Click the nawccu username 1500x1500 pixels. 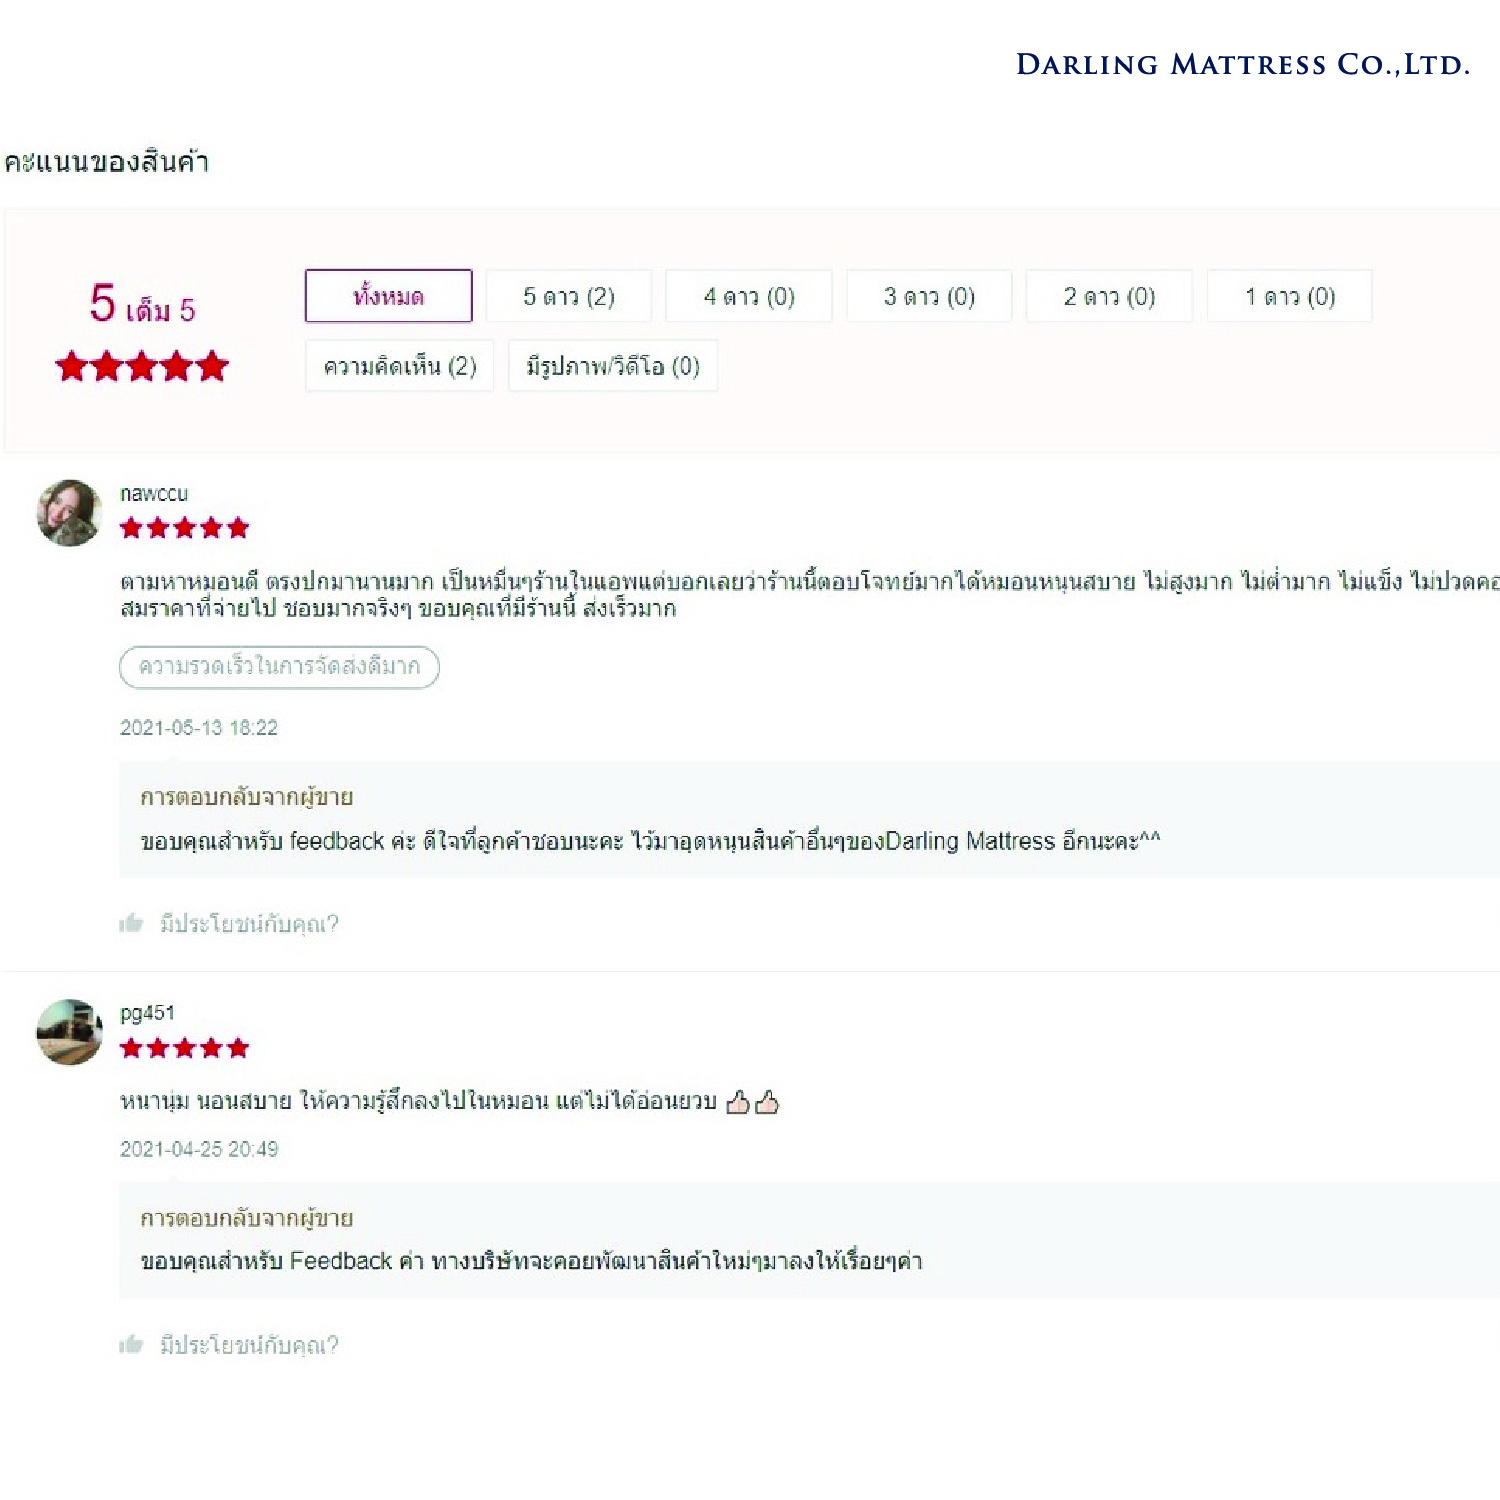tap(154, 493)
